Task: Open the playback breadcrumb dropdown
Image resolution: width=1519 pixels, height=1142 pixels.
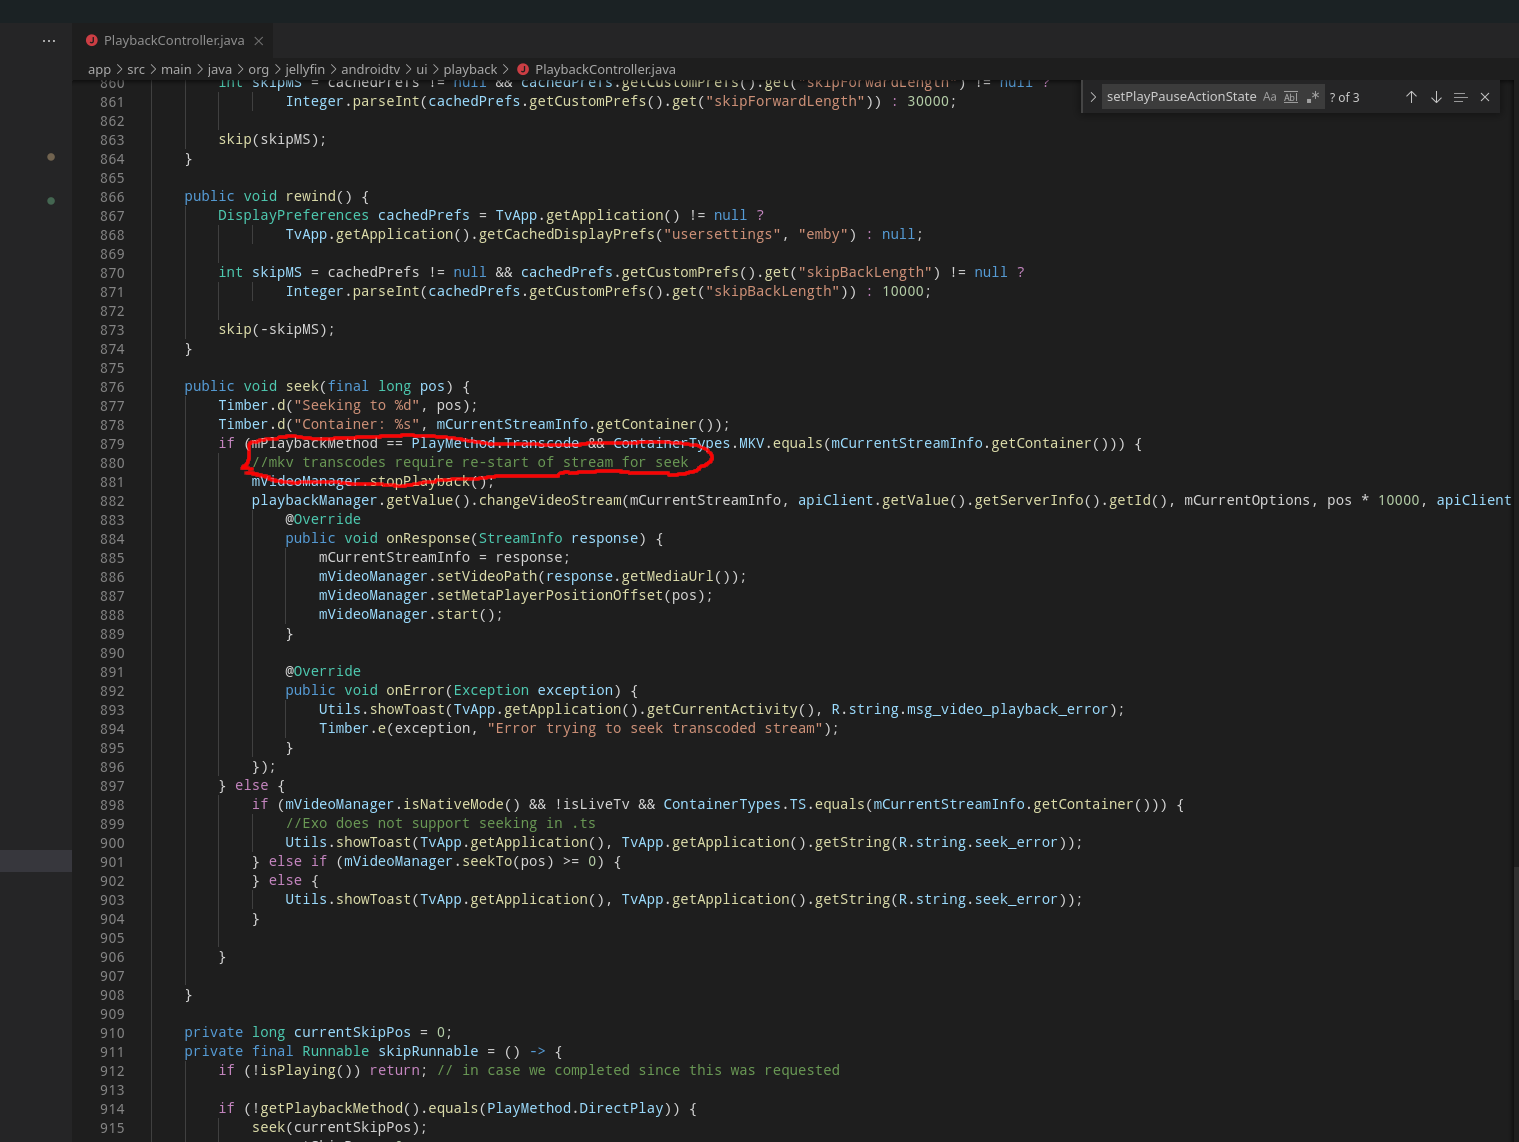Action: (x=470, y=69)
